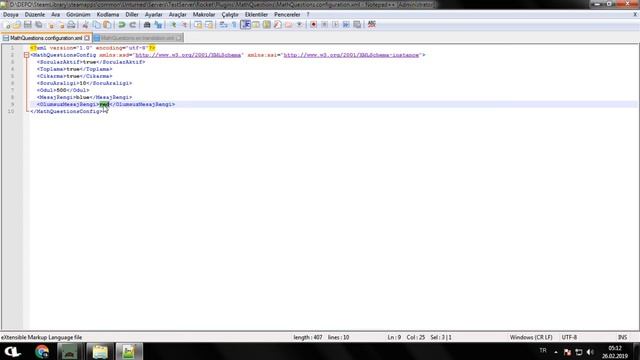Open the file explorer folder on taskbar

point(99,351)
